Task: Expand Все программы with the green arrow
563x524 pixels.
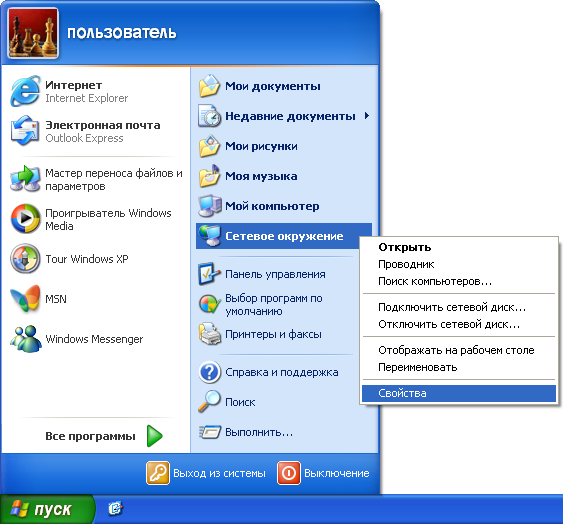Action: 155,436
